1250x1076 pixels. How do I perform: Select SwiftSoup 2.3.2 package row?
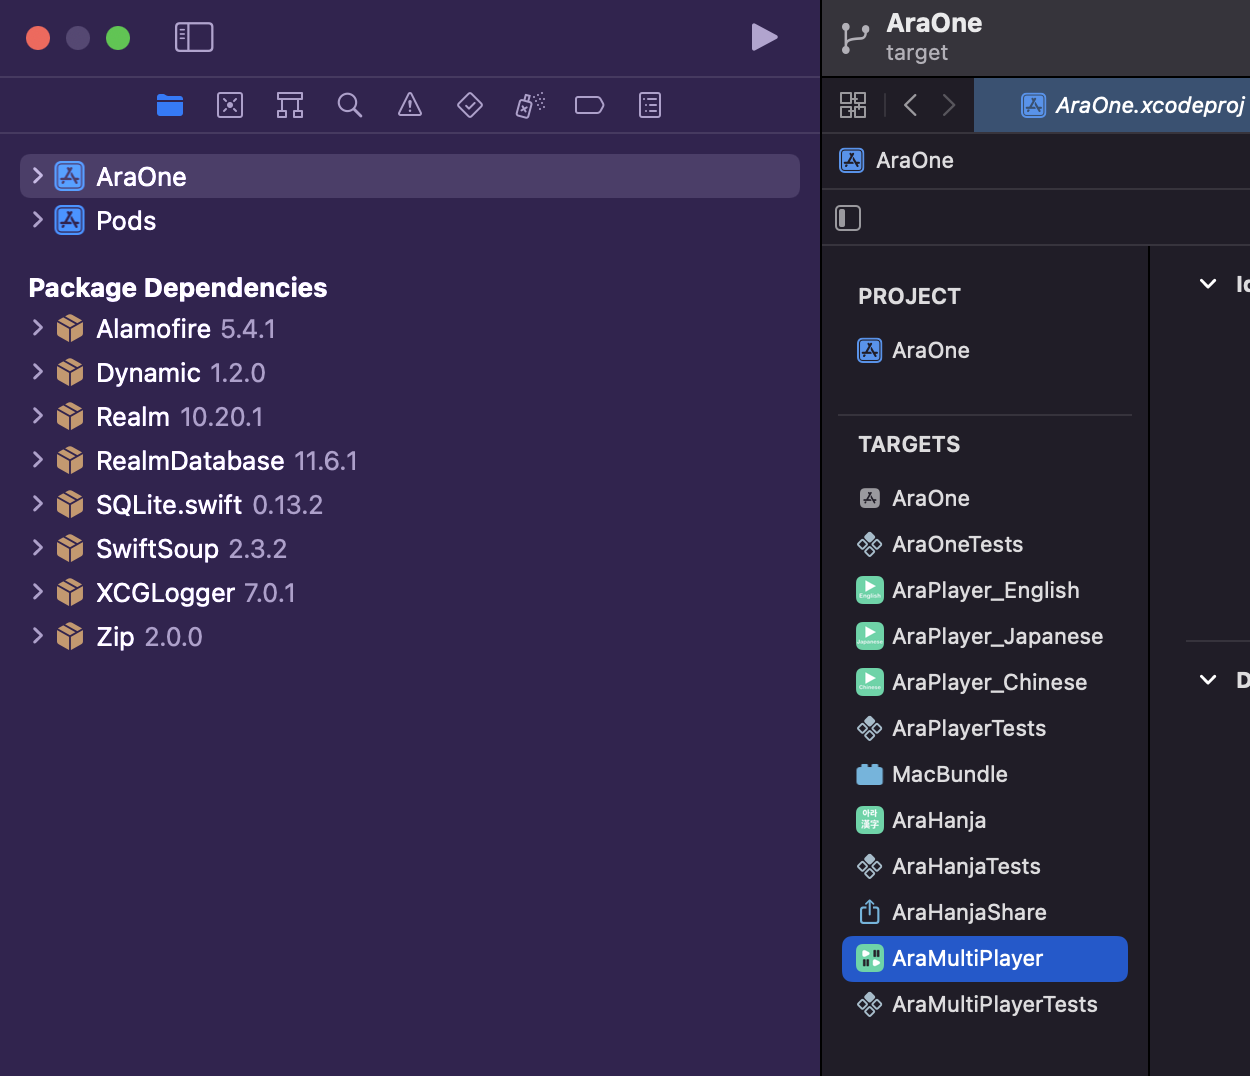[410, 548]
